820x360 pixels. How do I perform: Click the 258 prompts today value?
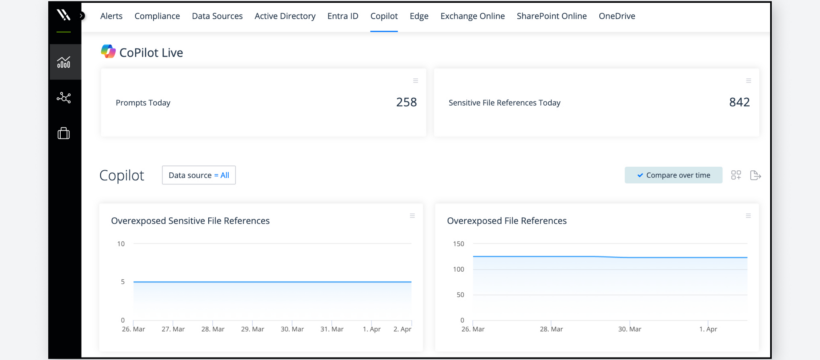pos(406,103)
